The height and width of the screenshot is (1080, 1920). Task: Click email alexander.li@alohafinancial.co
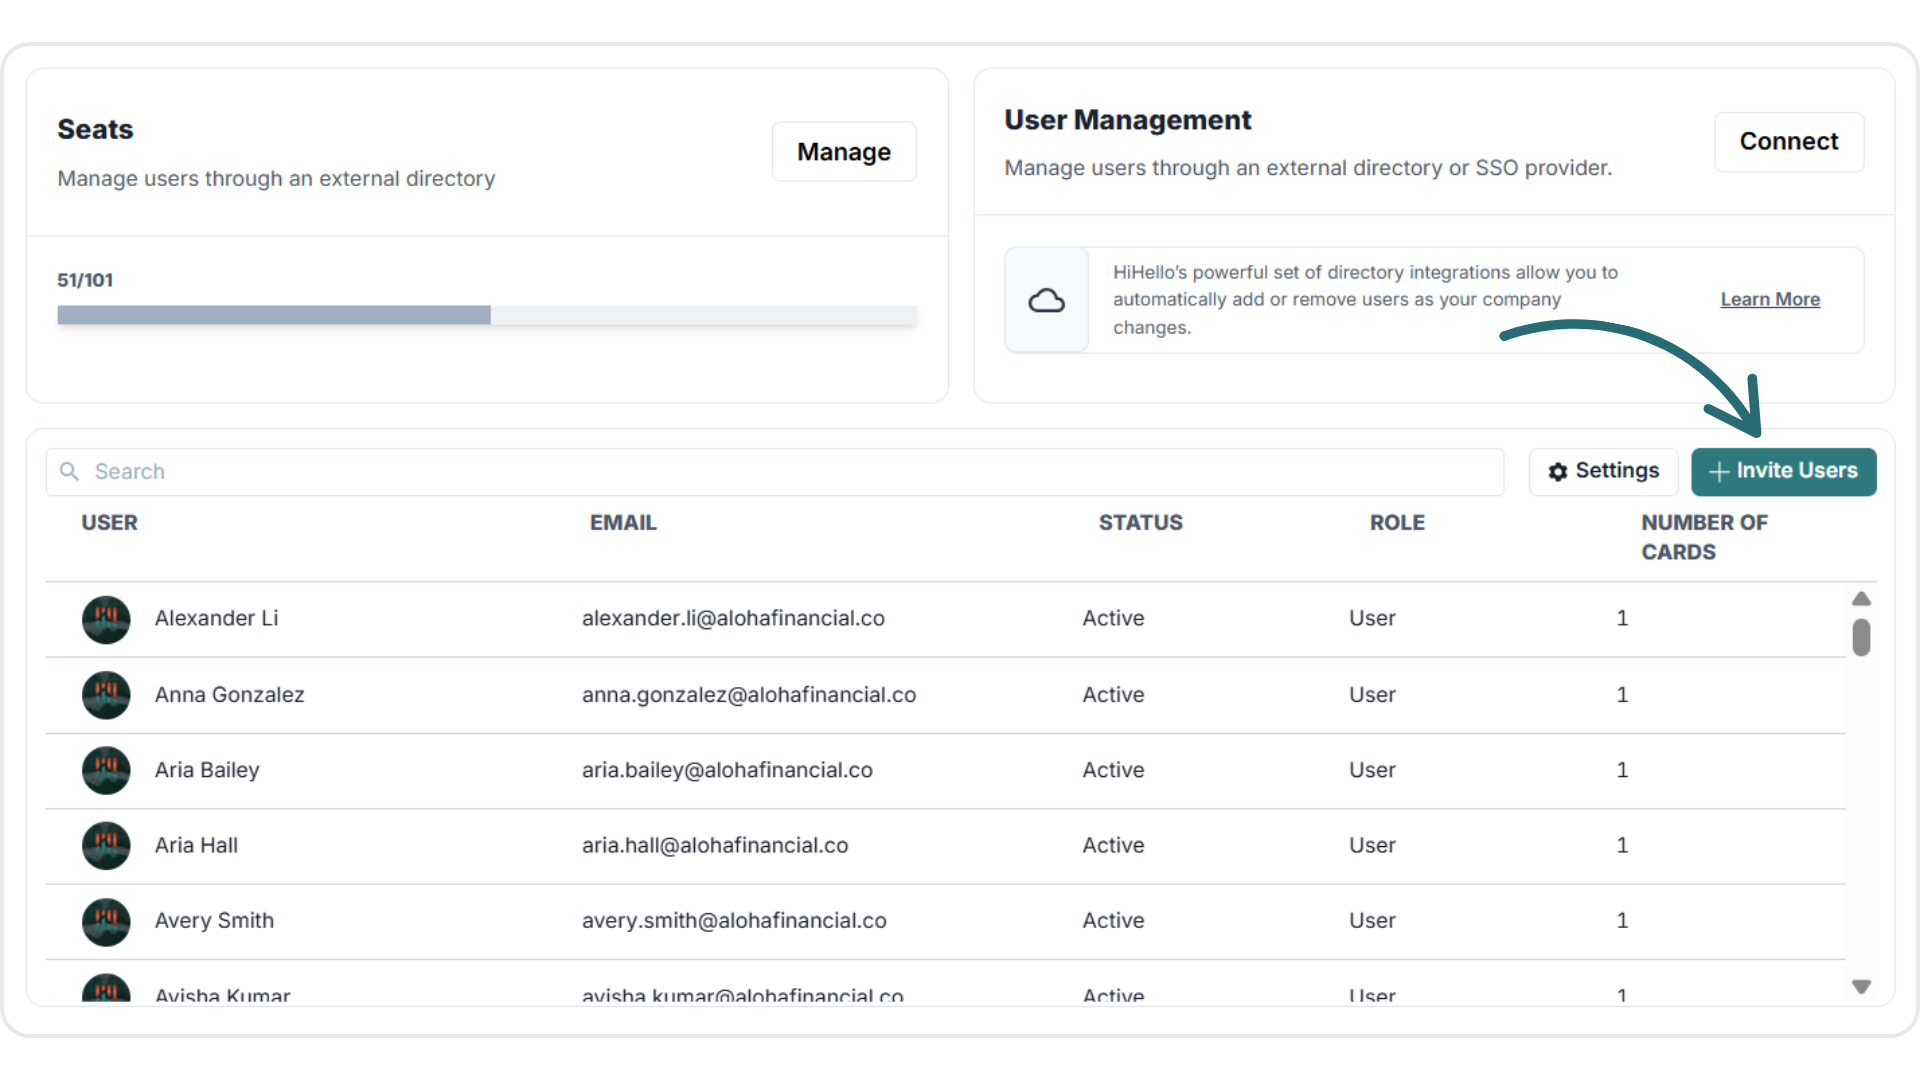click(733, 619)
